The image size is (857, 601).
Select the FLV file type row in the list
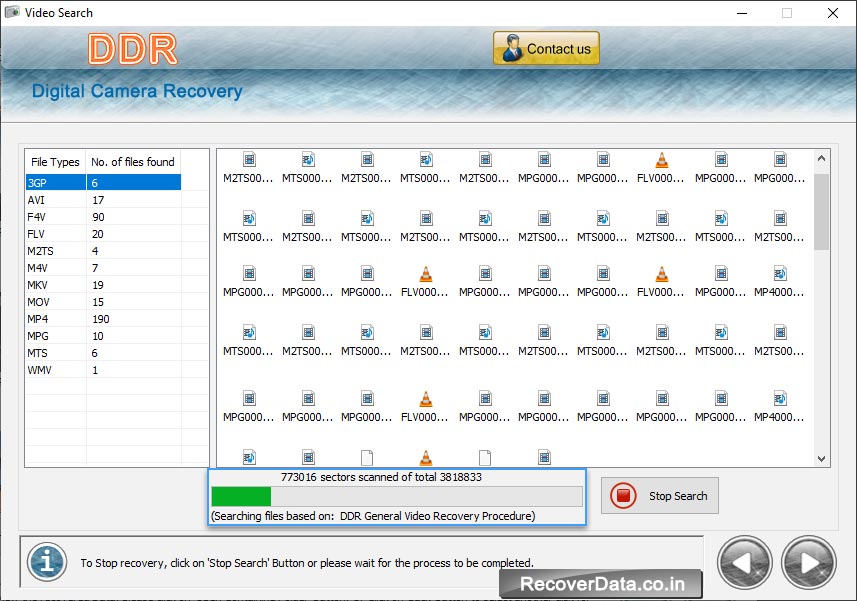[103, 234]
